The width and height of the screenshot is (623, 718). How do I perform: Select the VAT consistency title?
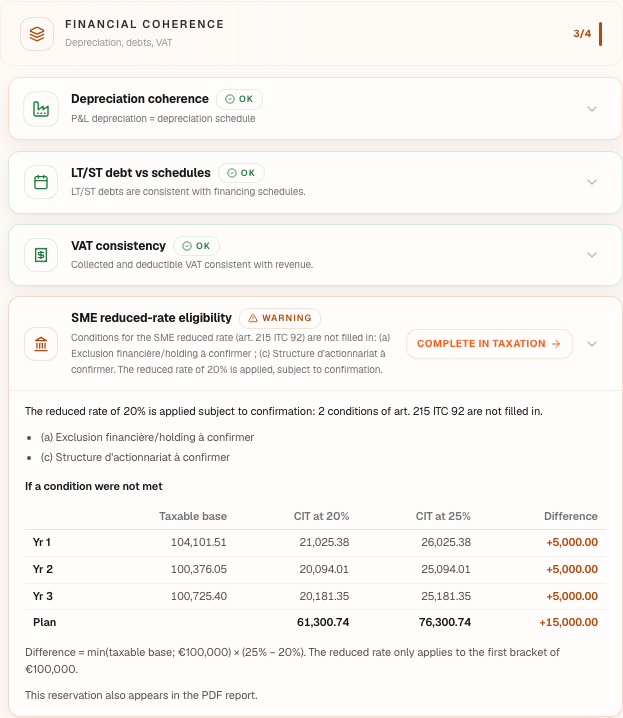point(118,246)
